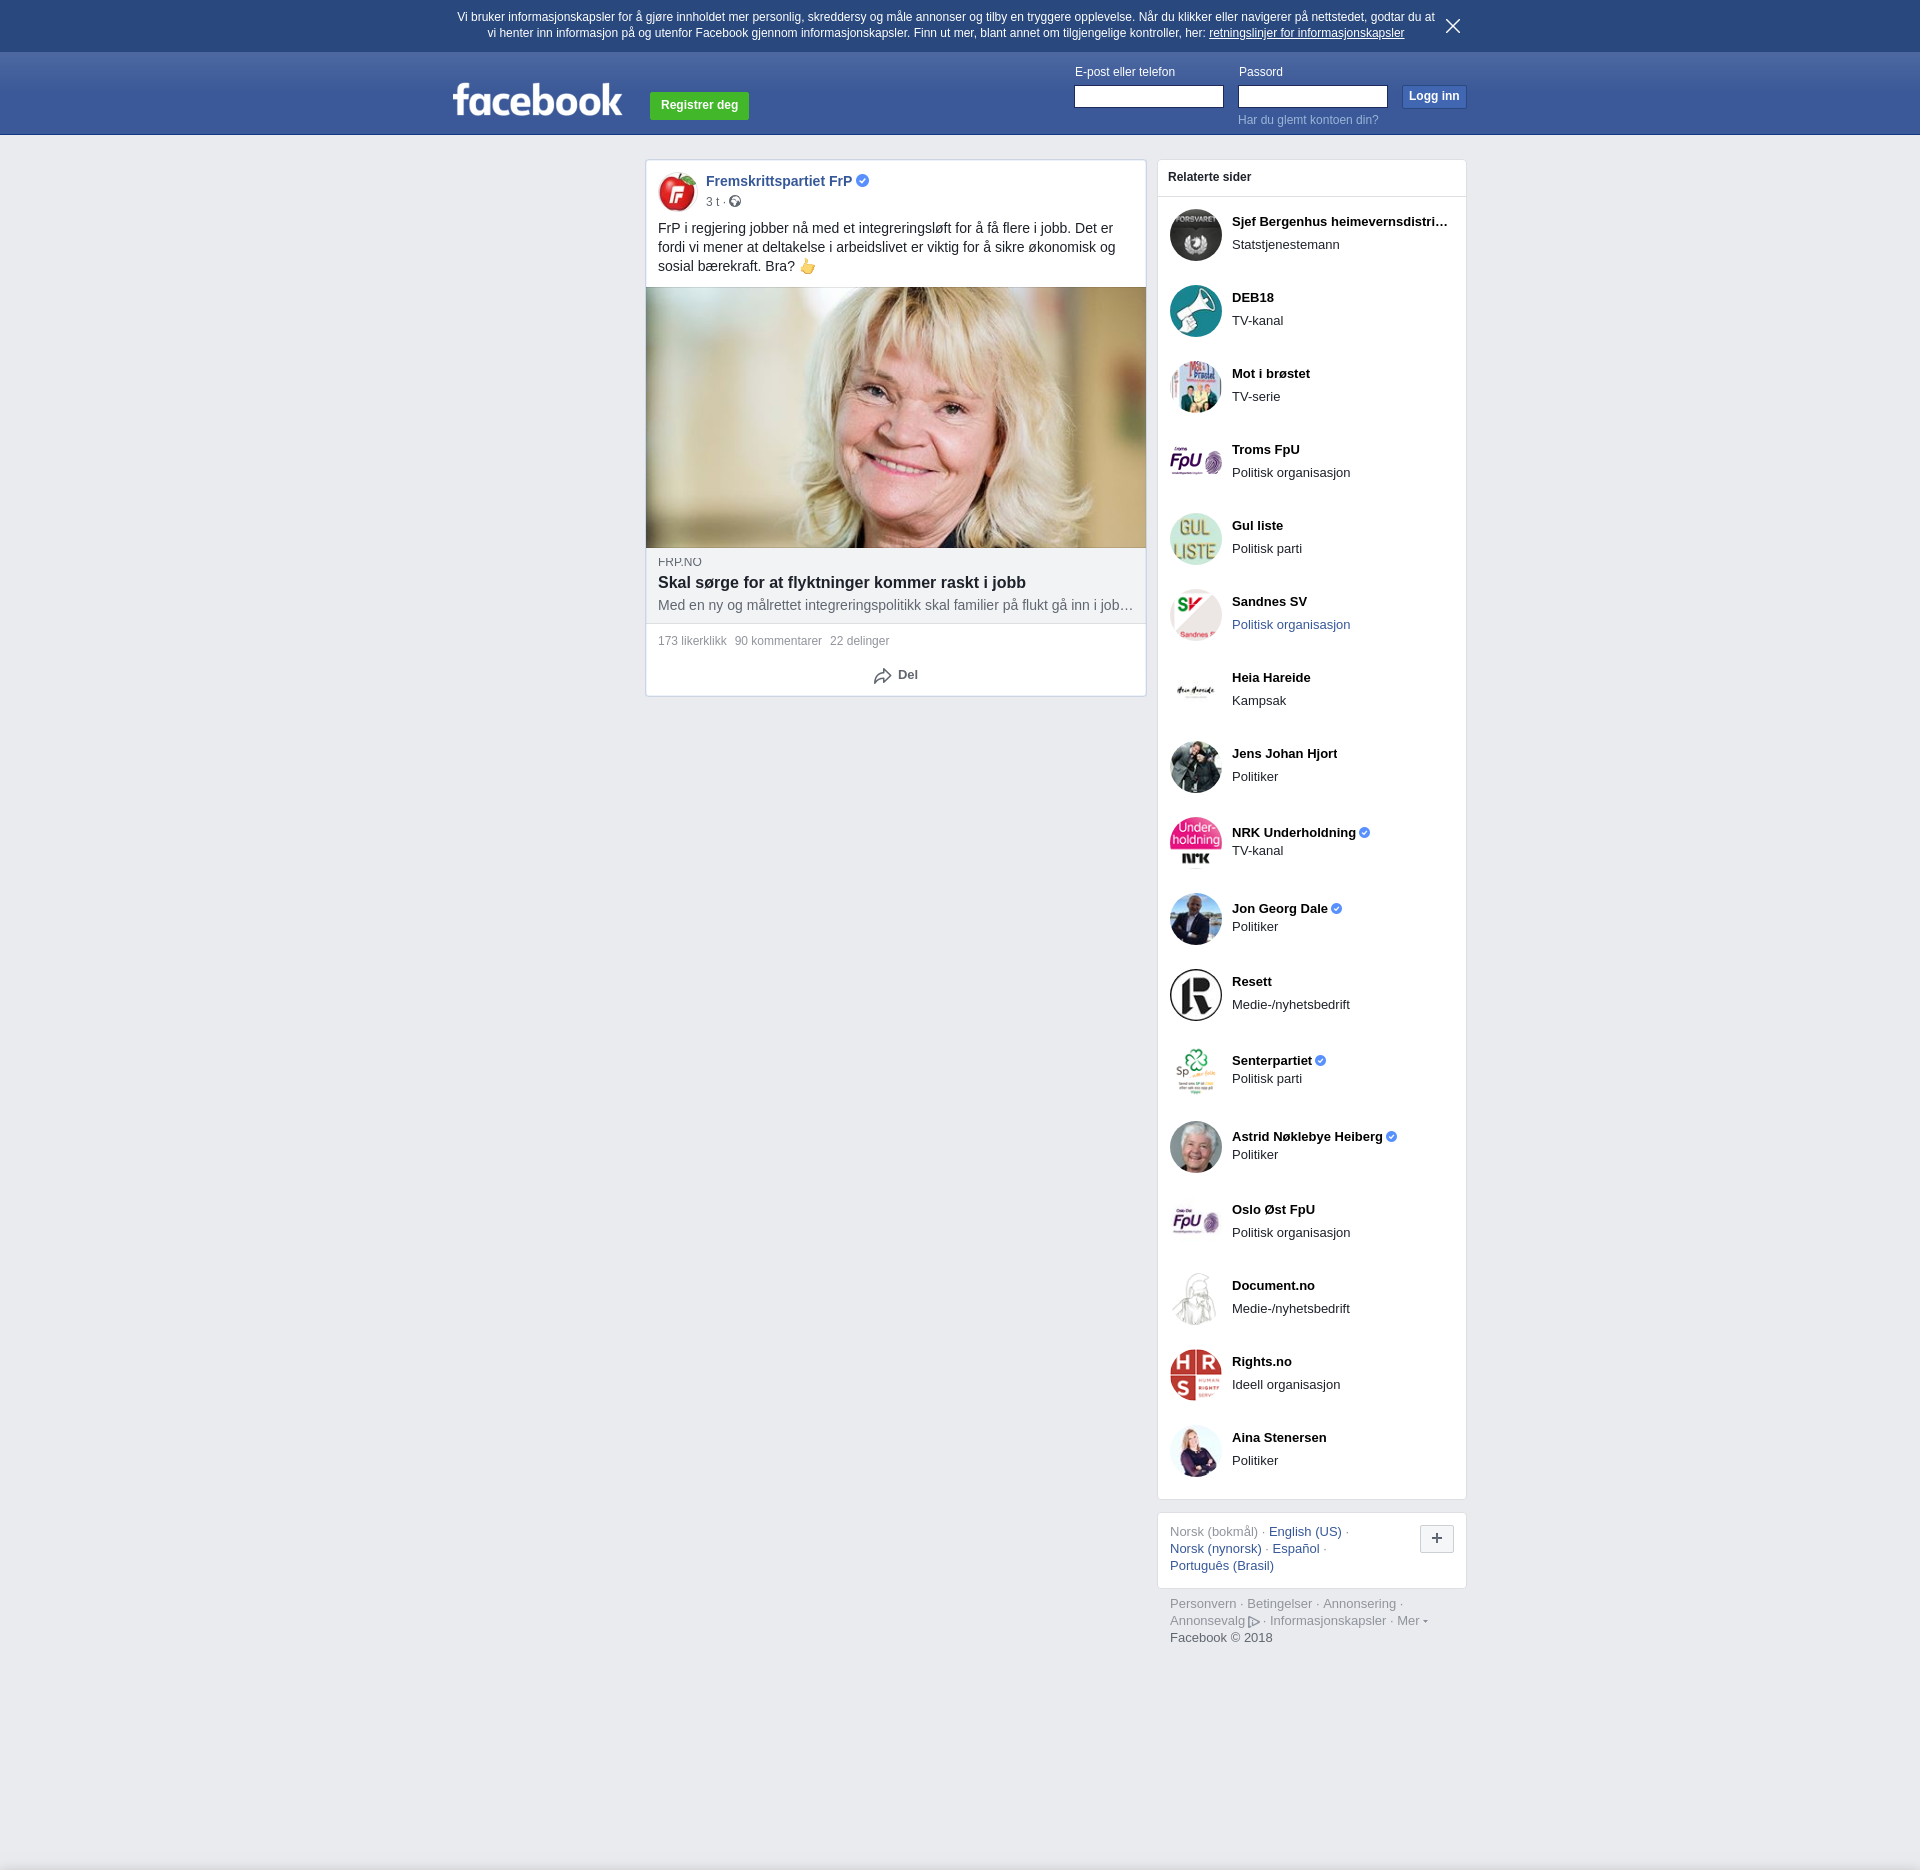Click the Jon Georg Dale avatar
The width and height of the screenshot is (1920, 1870).
[1196, 919]
